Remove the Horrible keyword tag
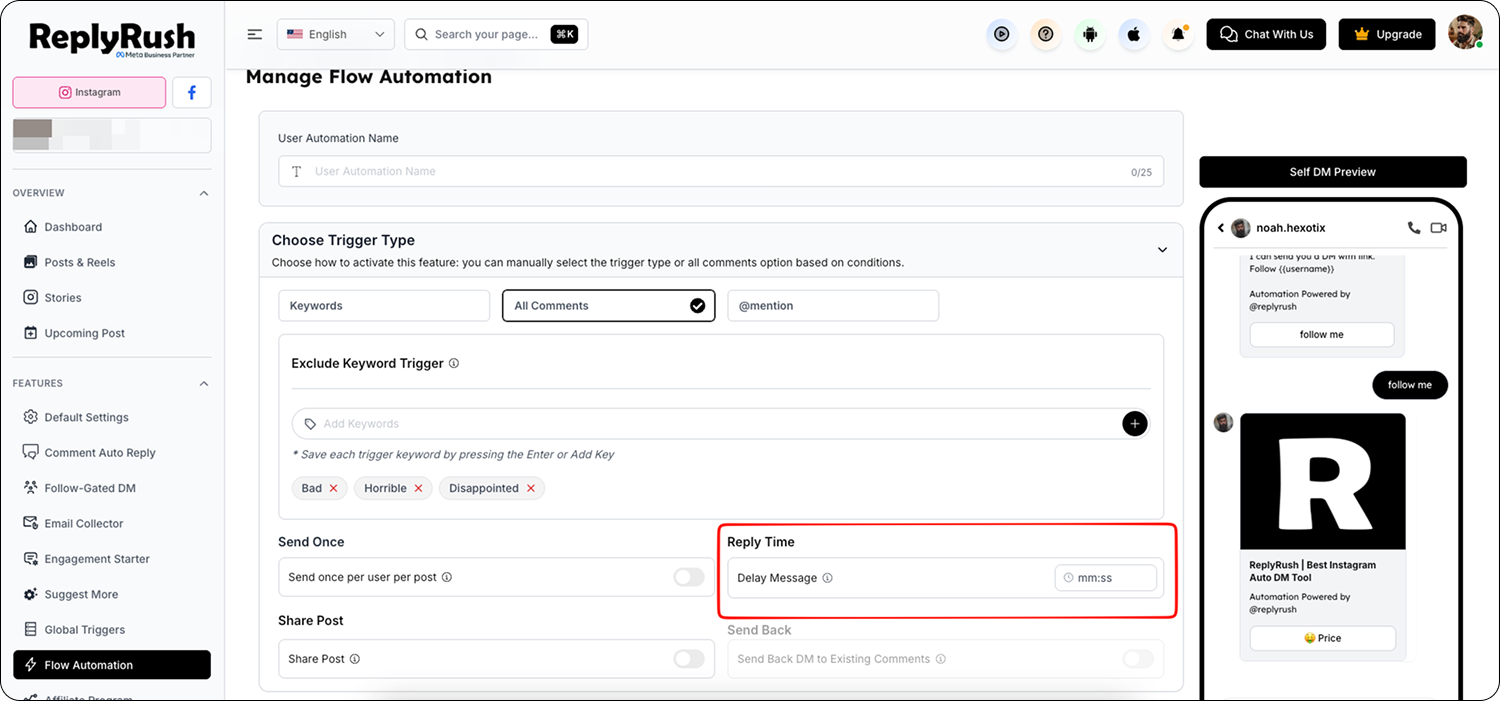This screenshot has height=701, width=1500. coord(418,488)
